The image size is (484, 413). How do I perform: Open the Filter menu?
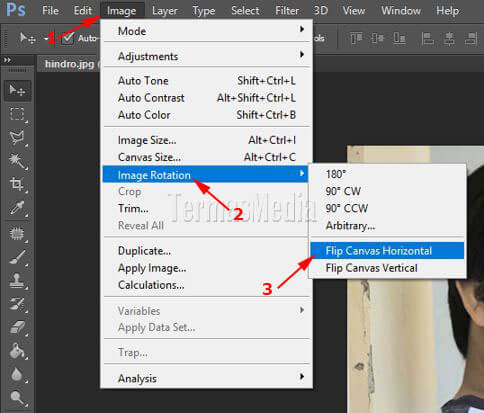click(x=287, y=11)
